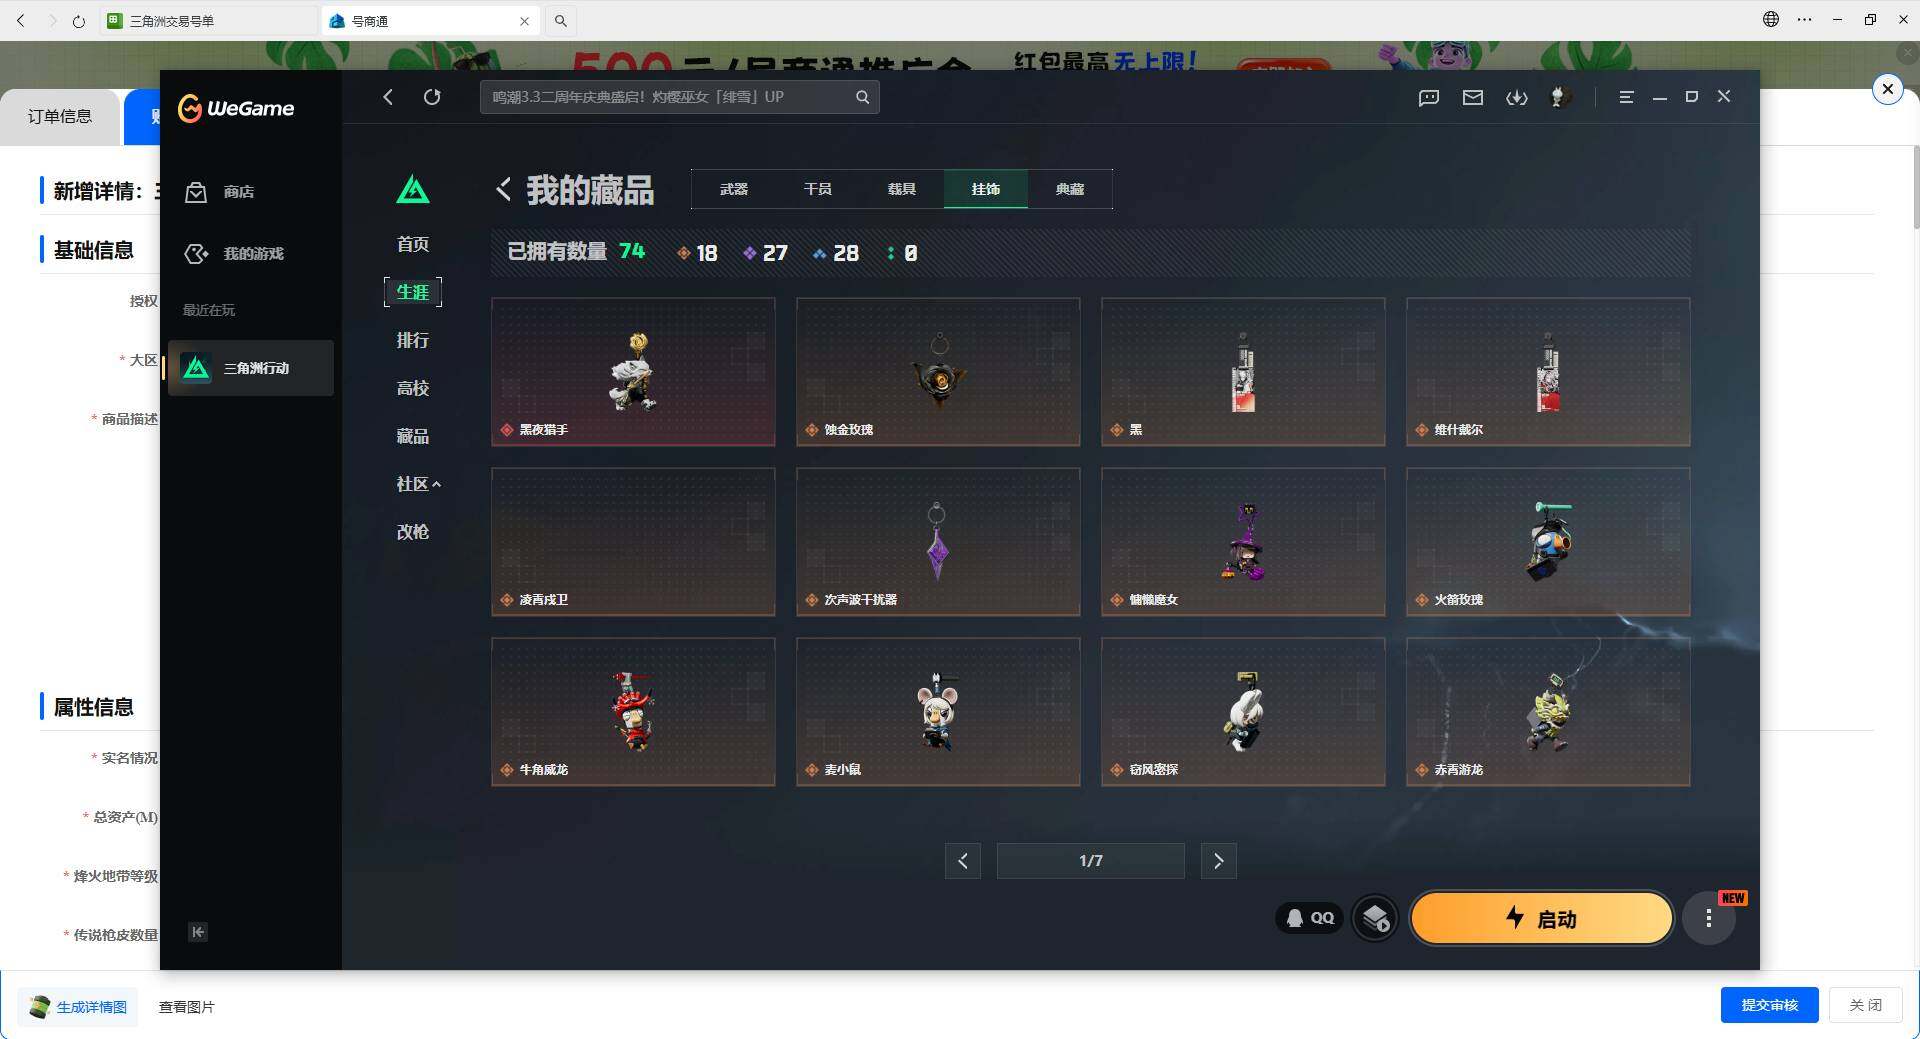
Task: Refresh the WeGame page
Action: coord(432,97)
